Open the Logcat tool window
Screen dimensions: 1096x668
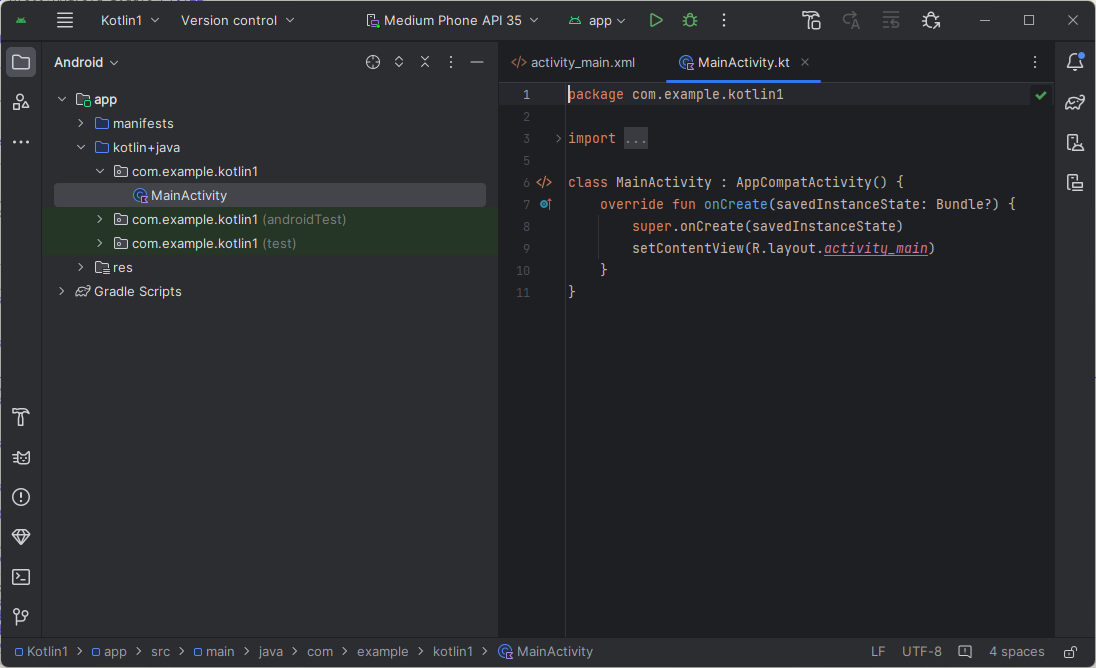(x=21, y=457)
